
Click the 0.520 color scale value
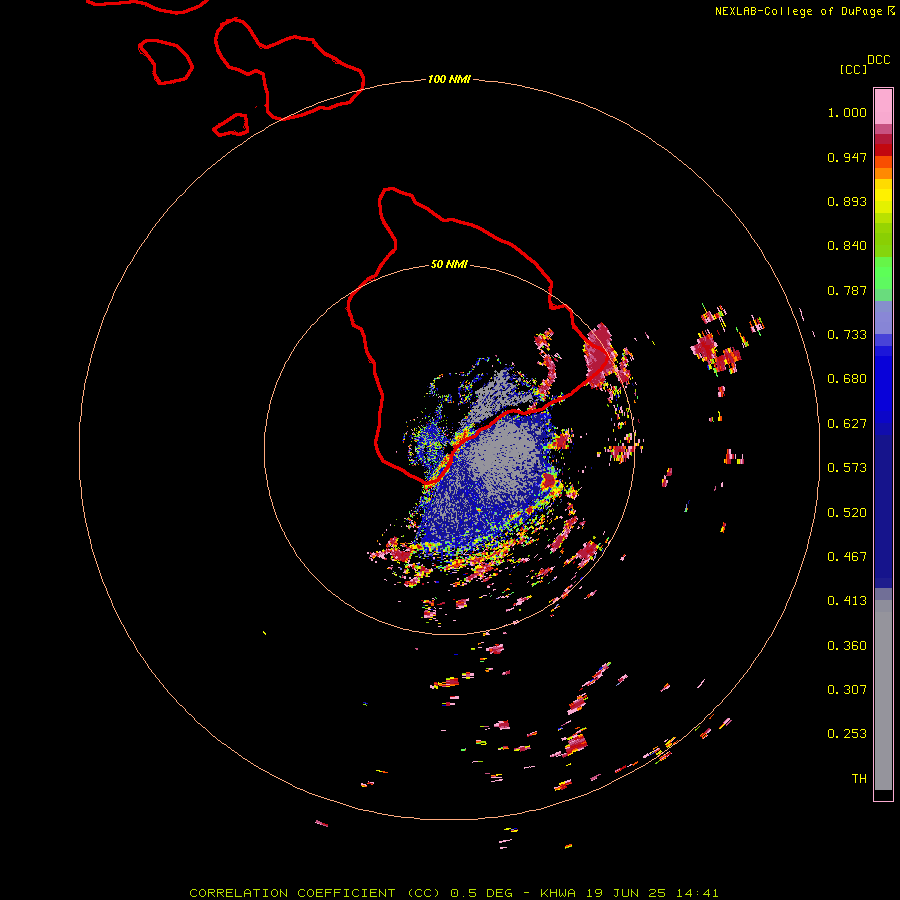point(847,513)
